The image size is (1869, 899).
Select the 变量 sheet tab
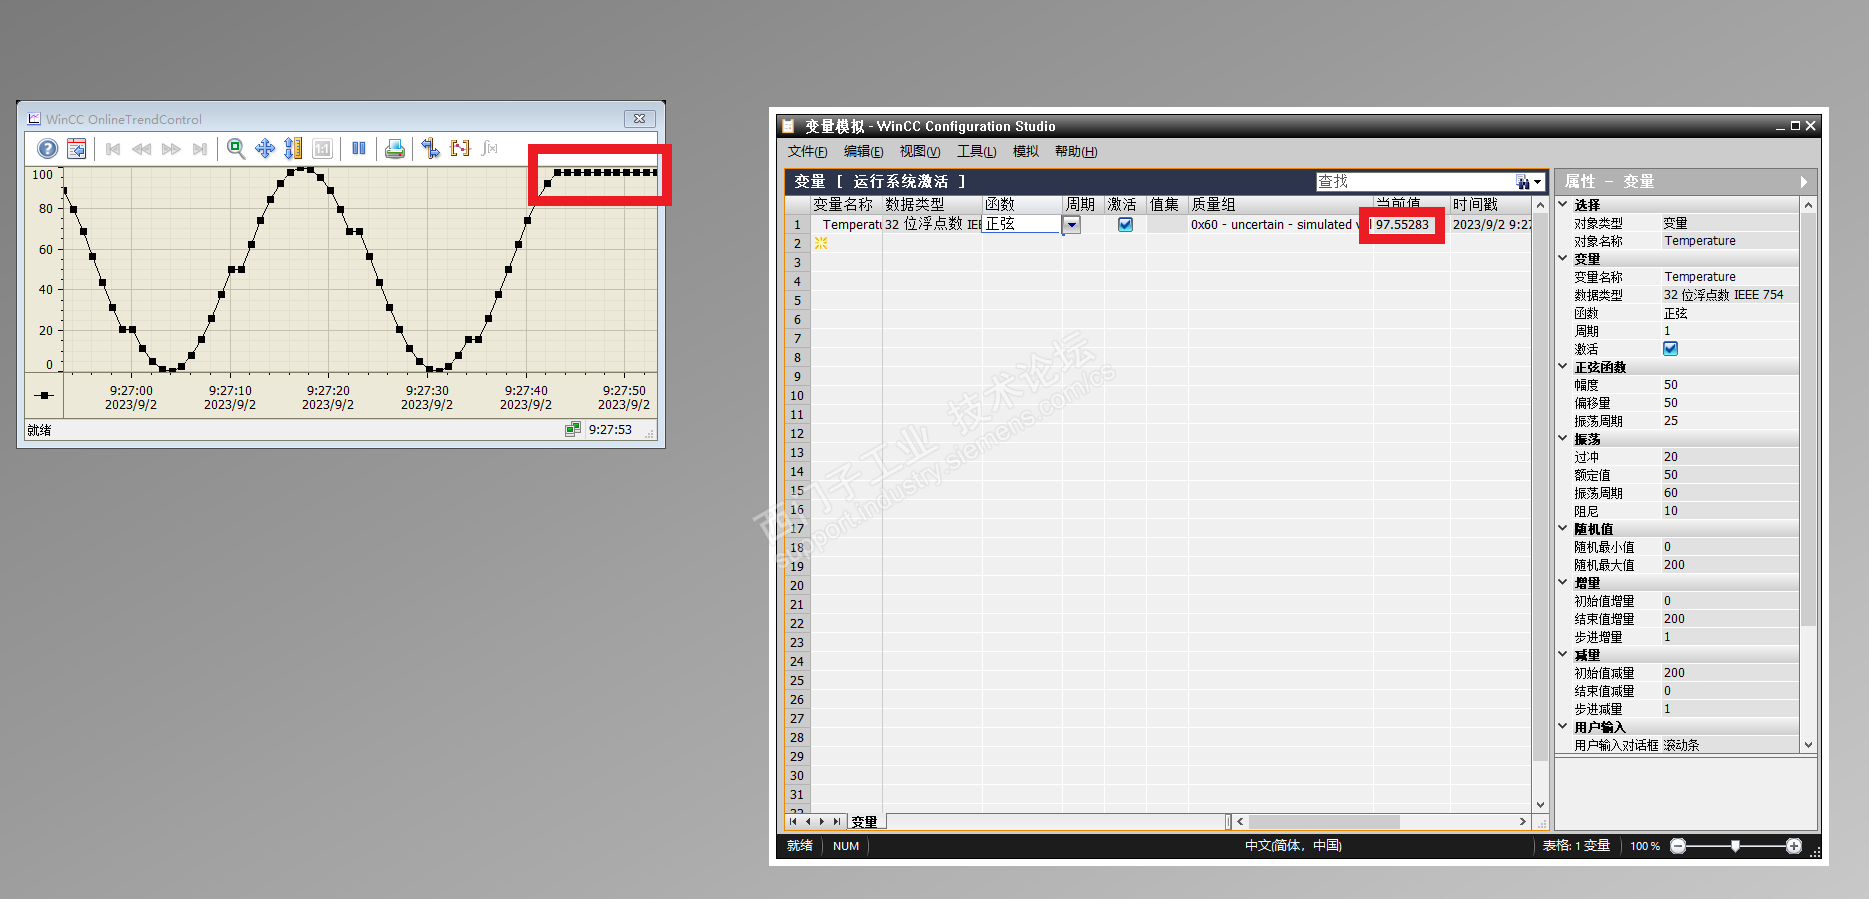865,822
